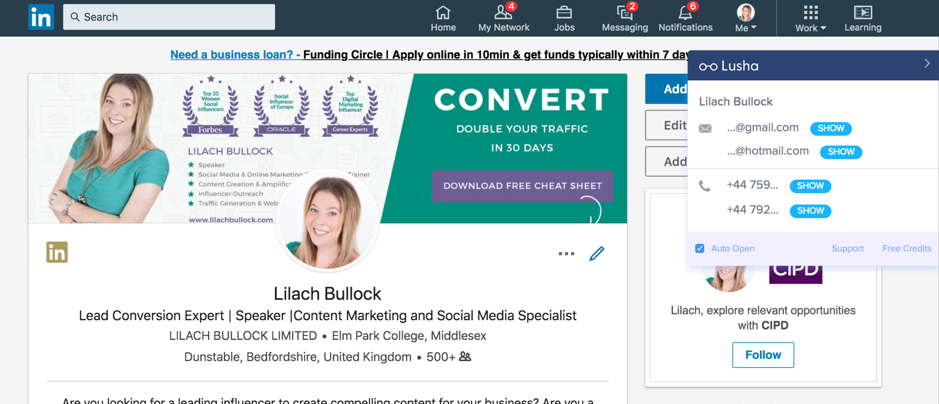Open Messaging with 2 unread badge
Screen dimensions: 939x404
coord(625,18)
